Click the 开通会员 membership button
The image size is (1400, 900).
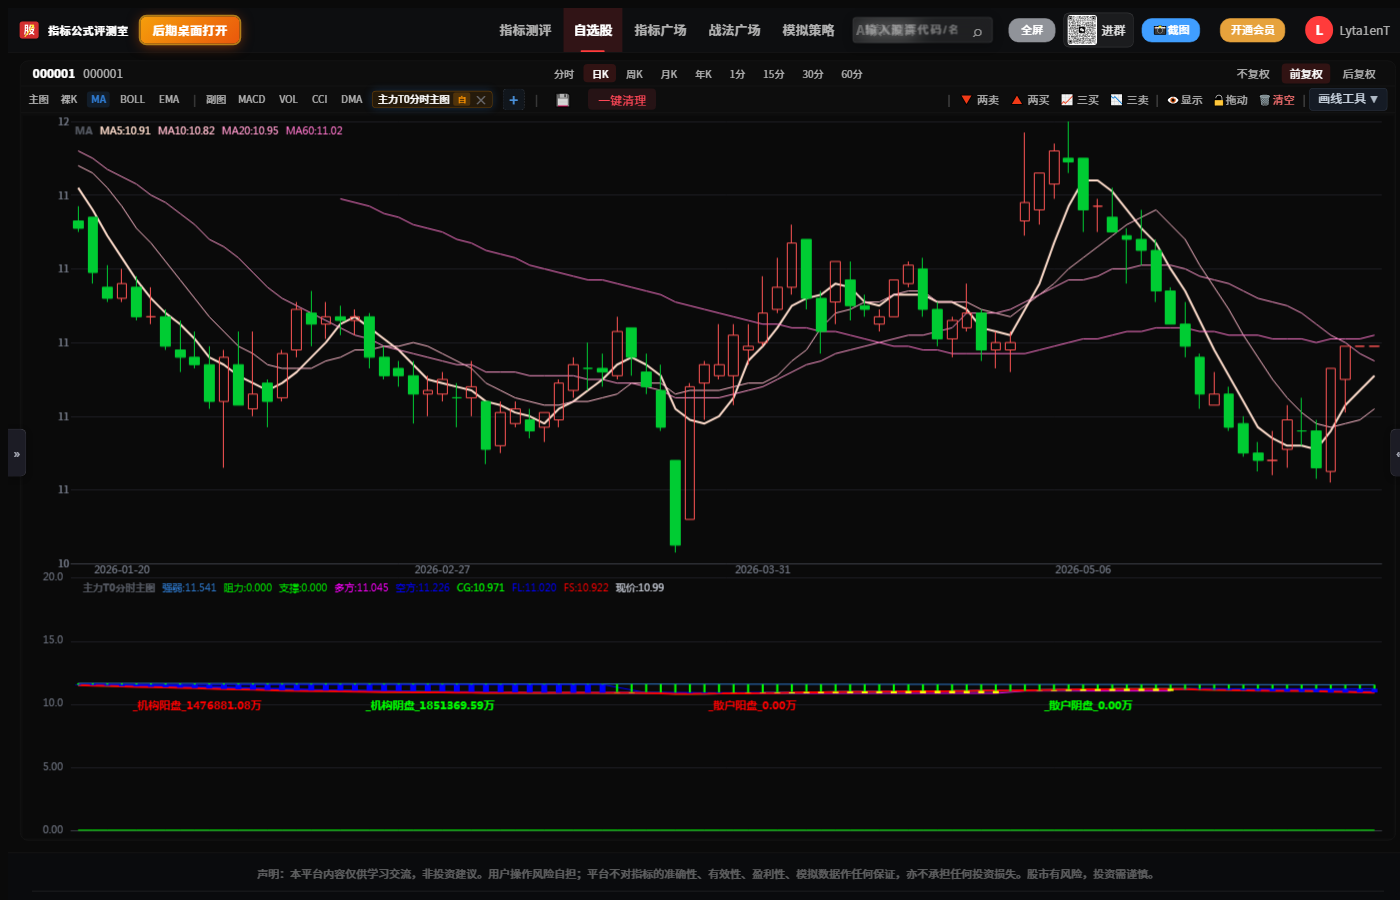coord(1252,30)
